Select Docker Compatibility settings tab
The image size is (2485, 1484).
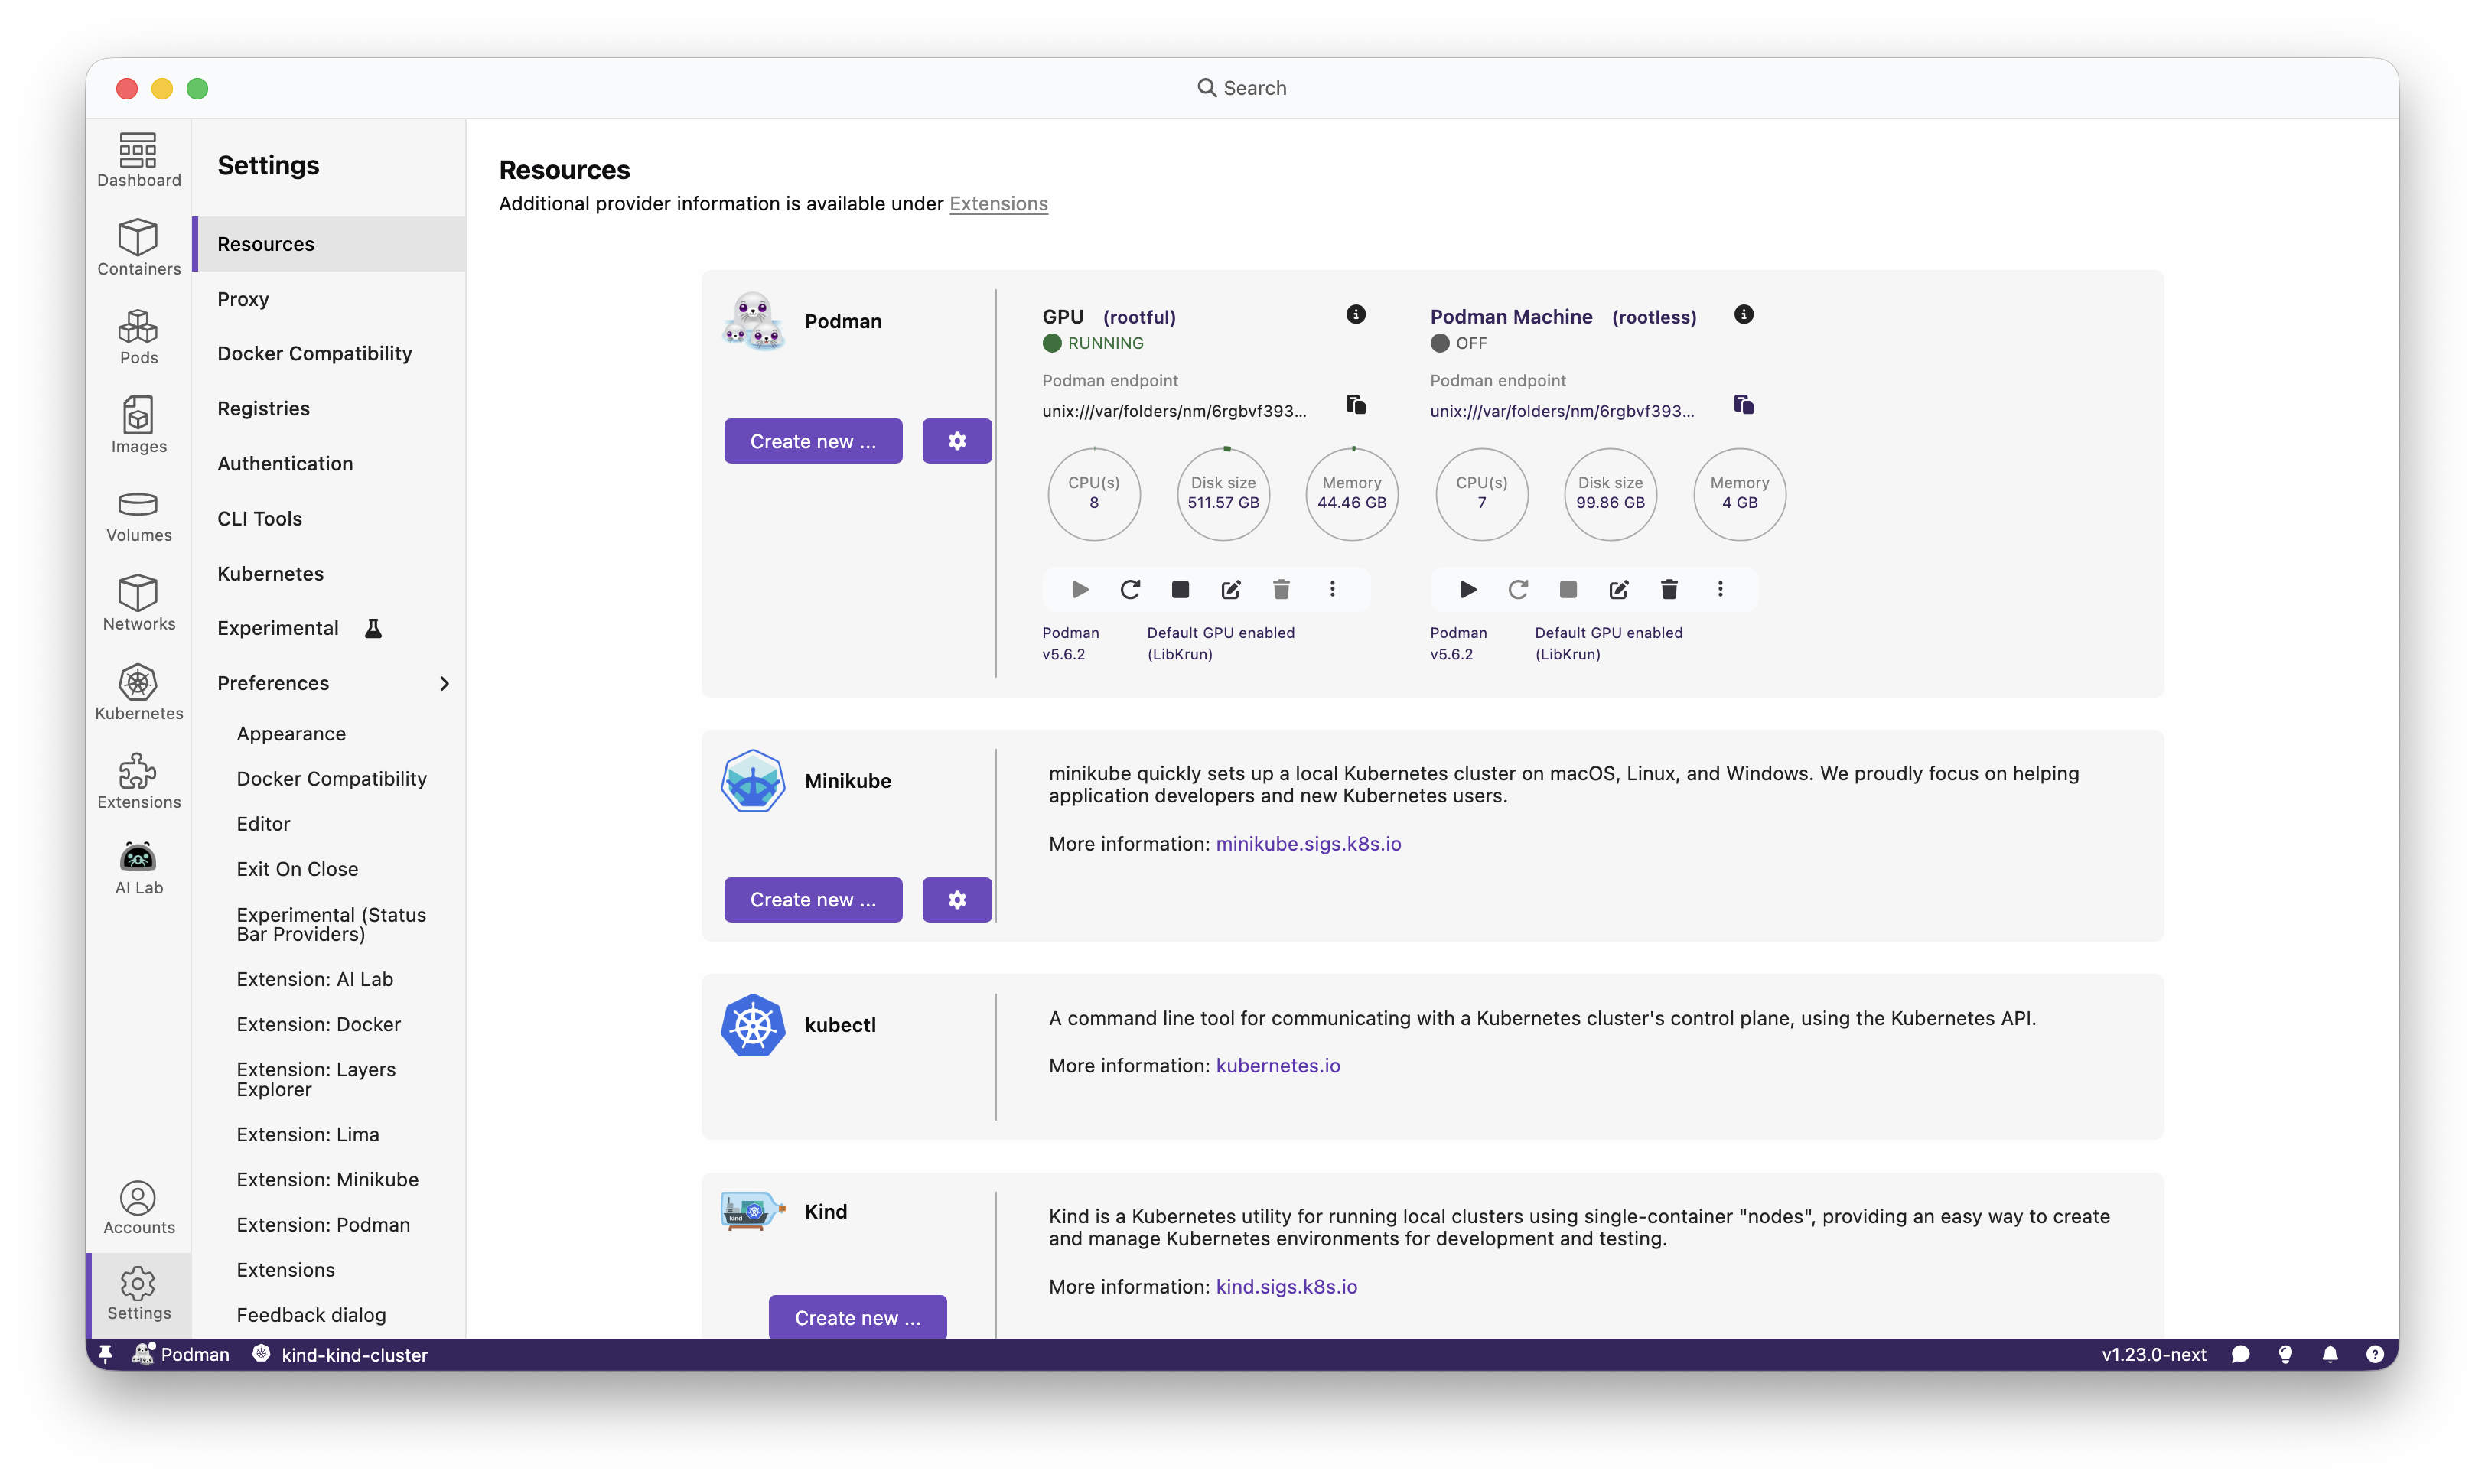point(314,353)
